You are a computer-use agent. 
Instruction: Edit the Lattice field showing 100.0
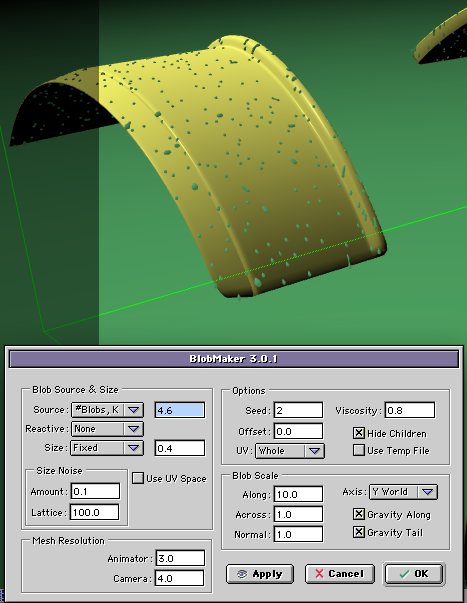point(94,512)
